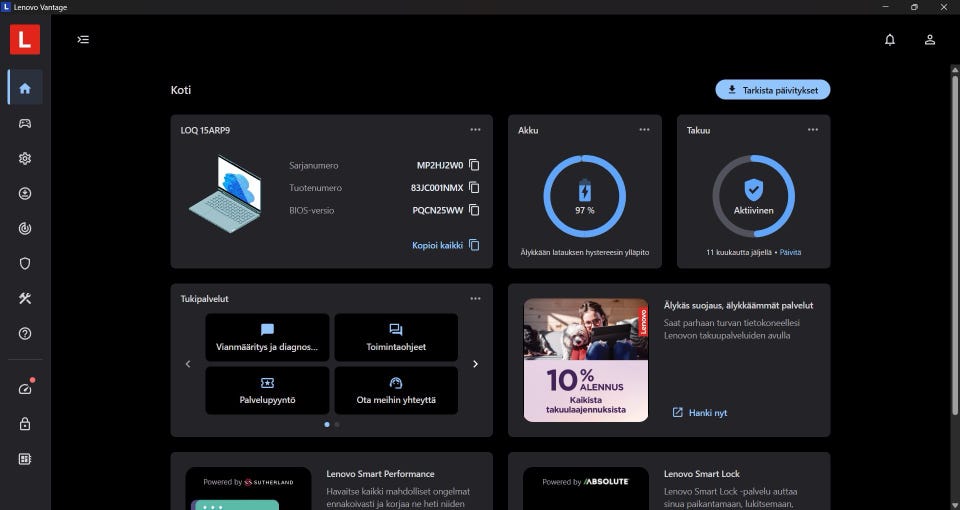Go to the Home sidebar icon
This screenshot has width=960, height=510.
point(25,88)
